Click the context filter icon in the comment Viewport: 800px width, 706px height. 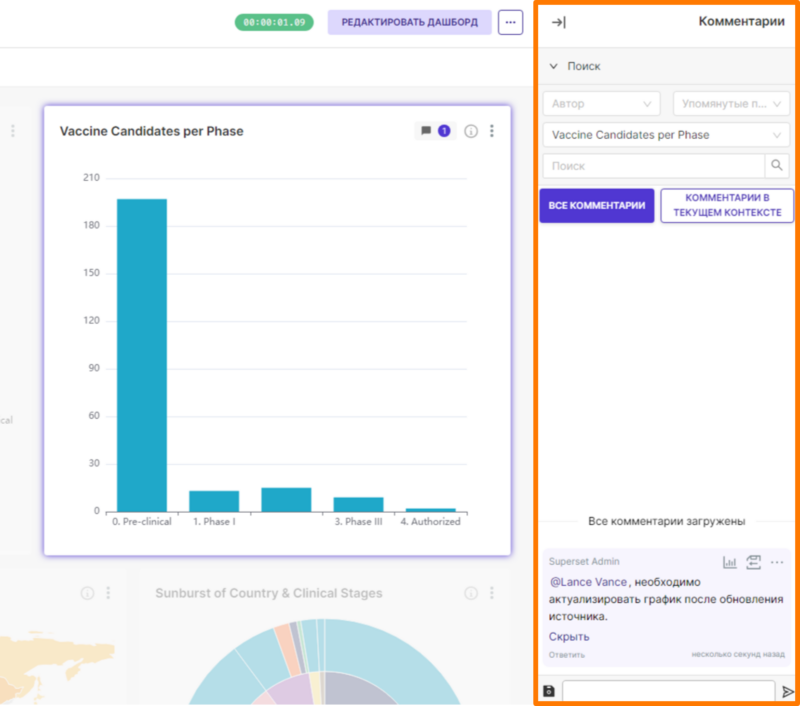pos(754,562)
